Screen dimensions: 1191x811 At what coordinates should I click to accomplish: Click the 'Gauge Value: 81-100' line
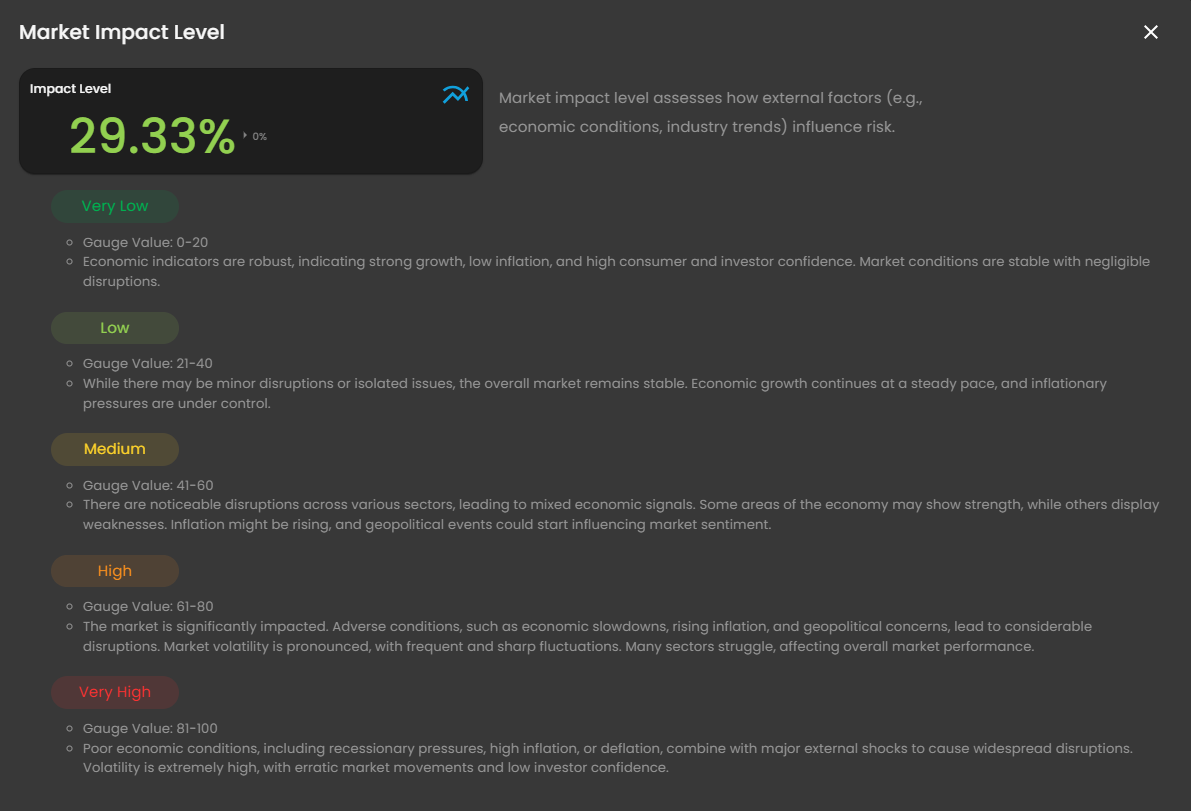tap(150, 728)
